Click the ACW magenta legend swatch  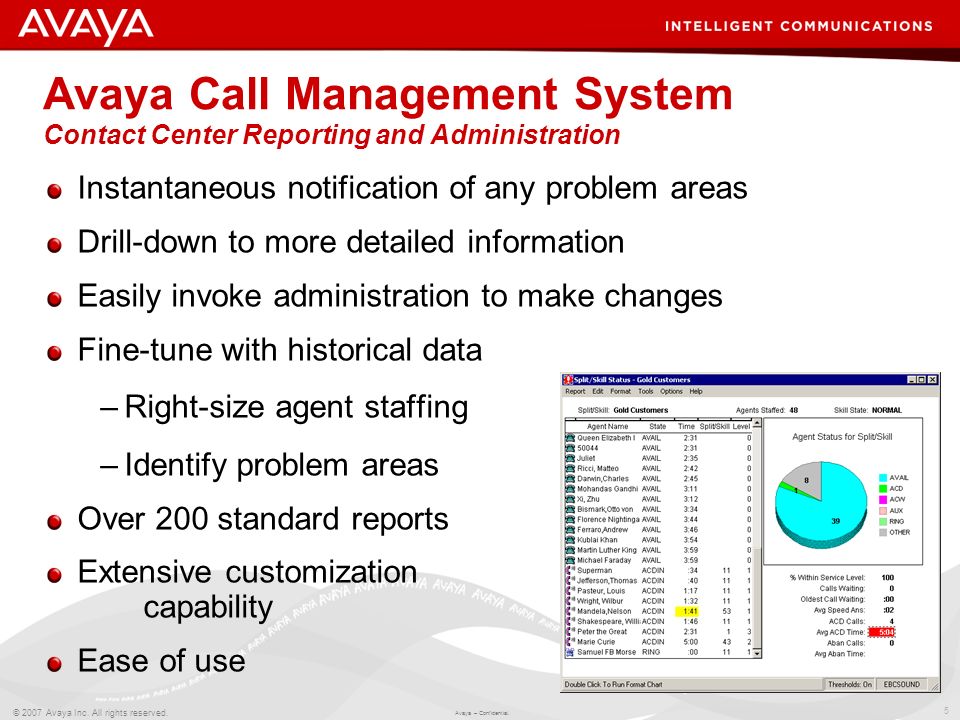point(883,500)
